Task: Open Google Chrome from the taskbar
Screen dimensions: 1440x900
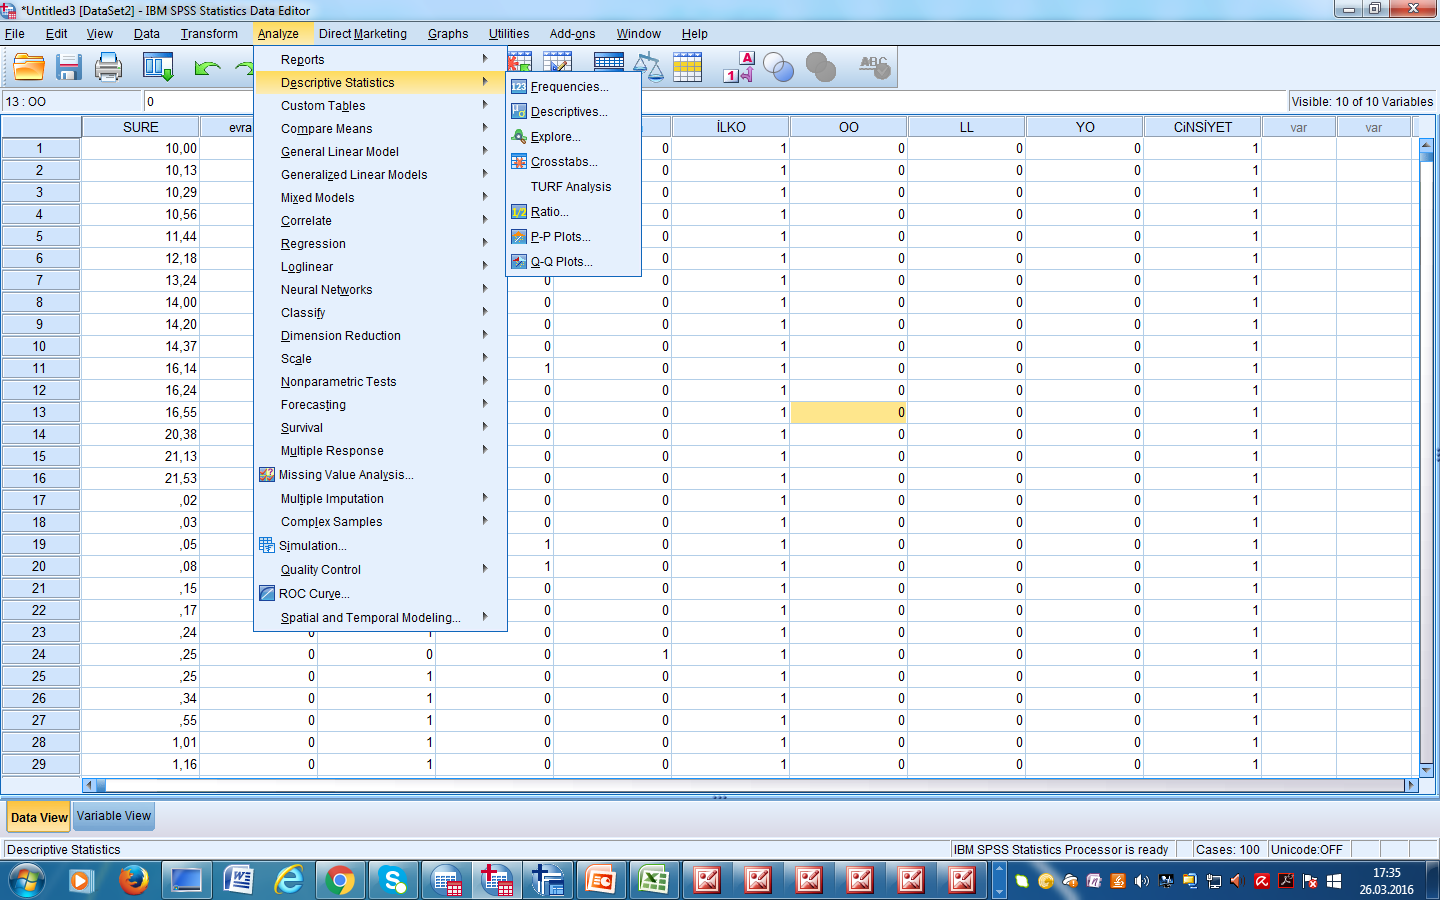Action: tap(340, 880)
